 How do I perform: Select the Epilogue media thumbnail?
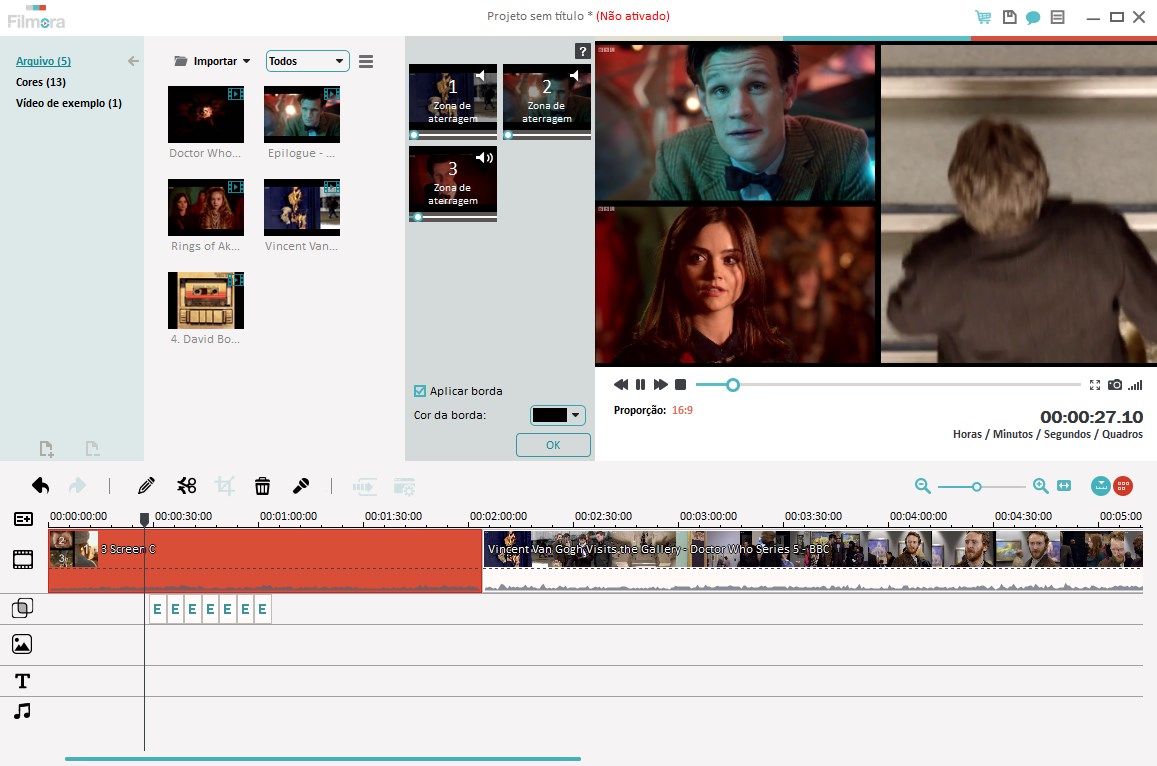coord(302,114)
